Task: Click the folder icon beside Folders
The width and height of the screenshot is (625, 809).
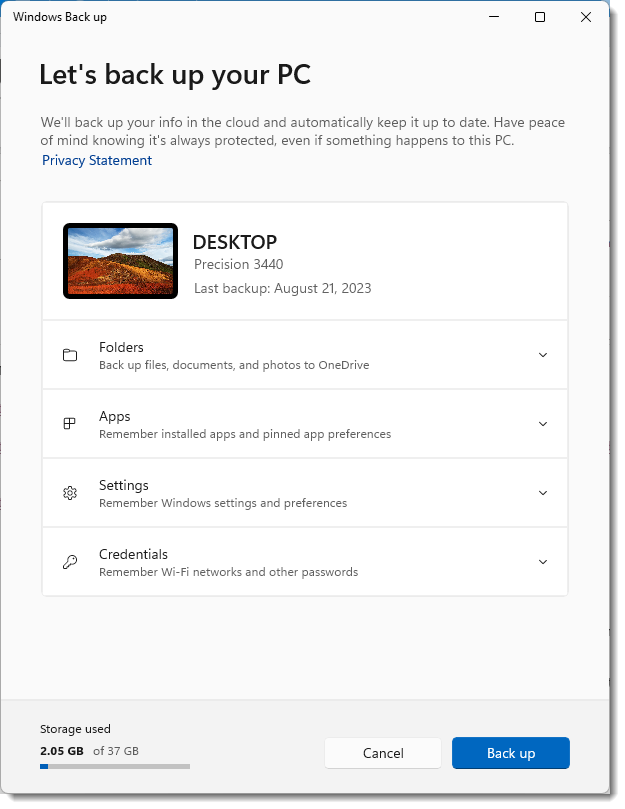Action: point(69,355)
